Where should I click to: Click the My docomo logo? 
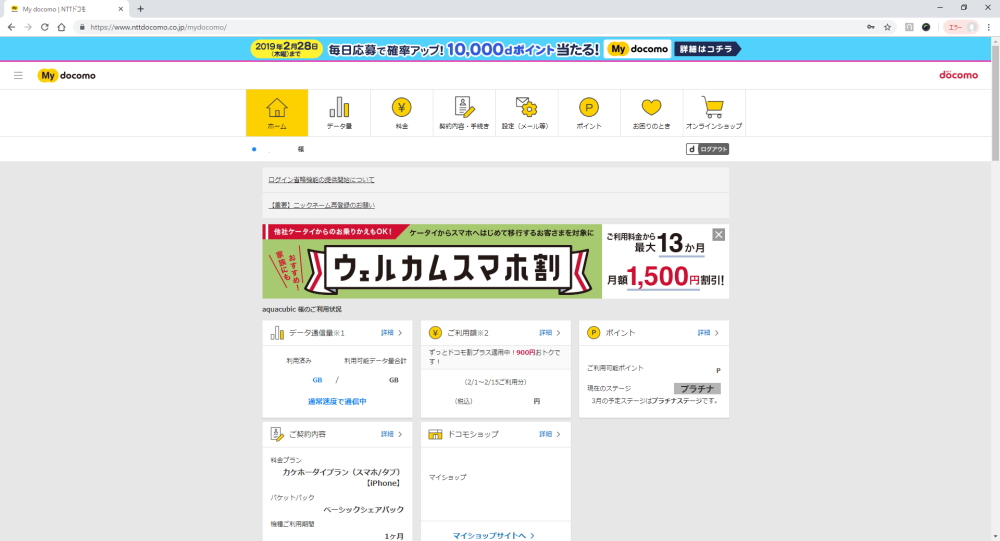(x=67, y=75)
